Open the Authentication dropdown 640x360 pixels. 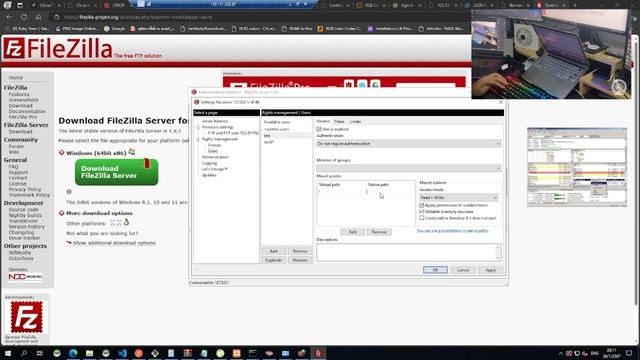coord(409,144)
